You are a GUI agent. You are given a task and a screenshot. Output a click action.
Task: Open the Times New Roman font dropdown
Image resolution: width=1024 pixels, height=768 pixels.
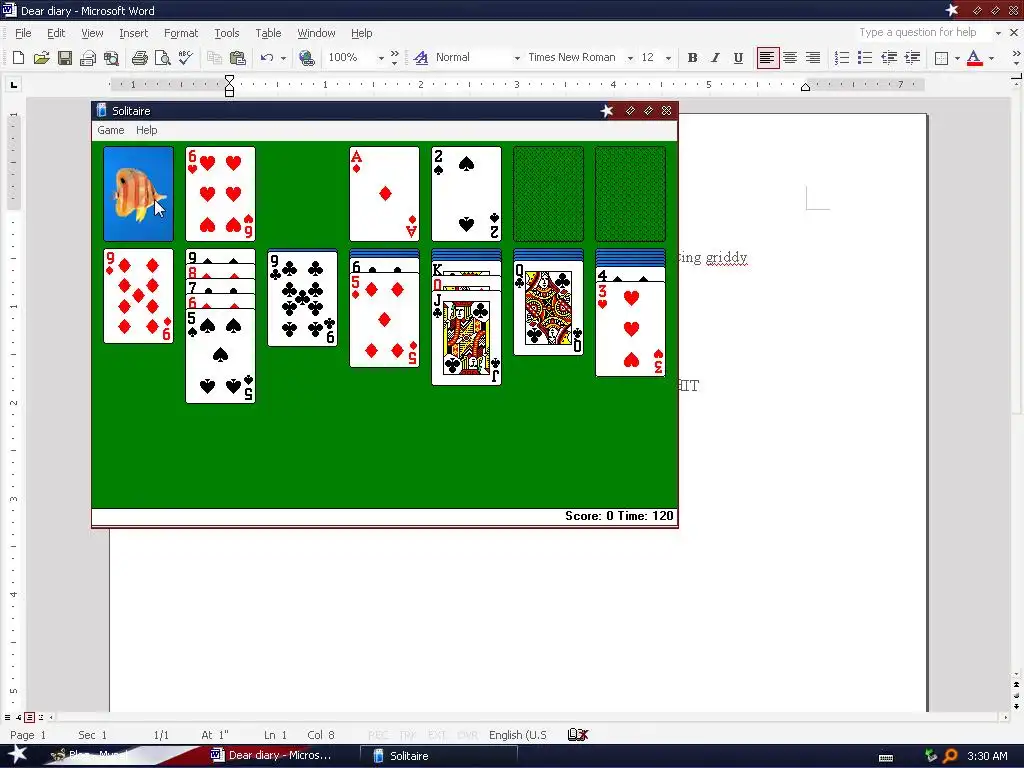[x=630, y=58]
